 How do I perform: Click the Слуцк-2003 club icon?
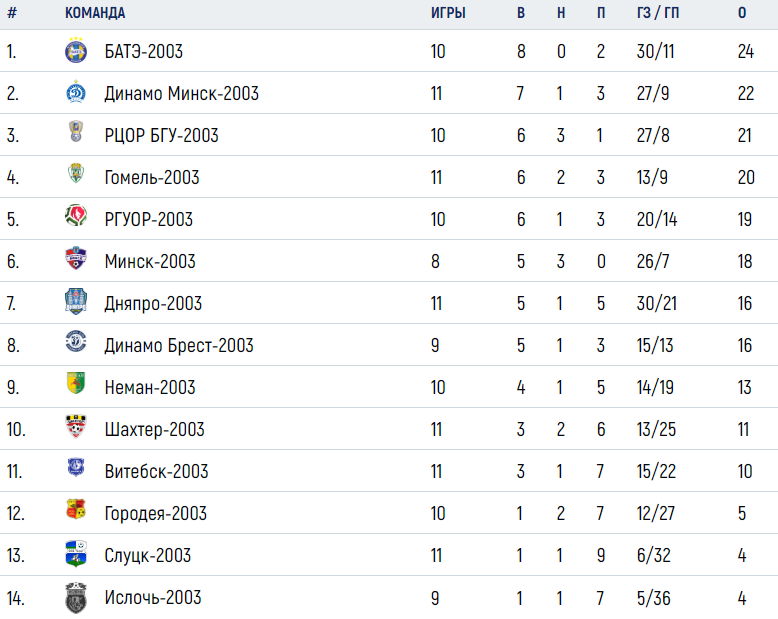76,554
